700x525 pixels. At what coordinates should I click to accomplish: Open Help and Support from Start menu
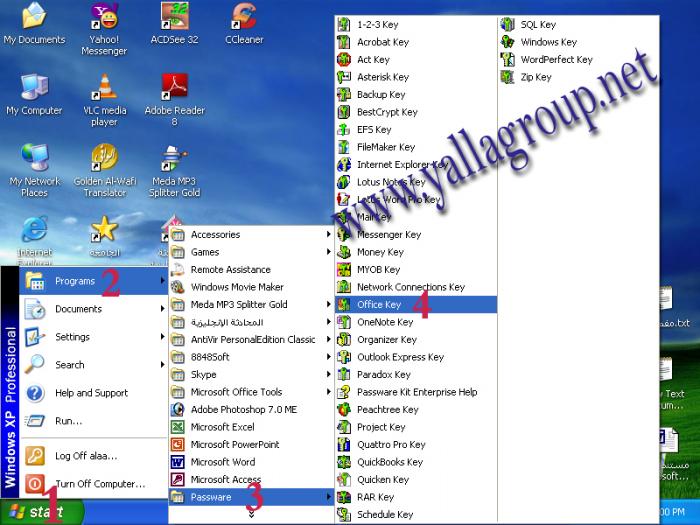(93, 393)
